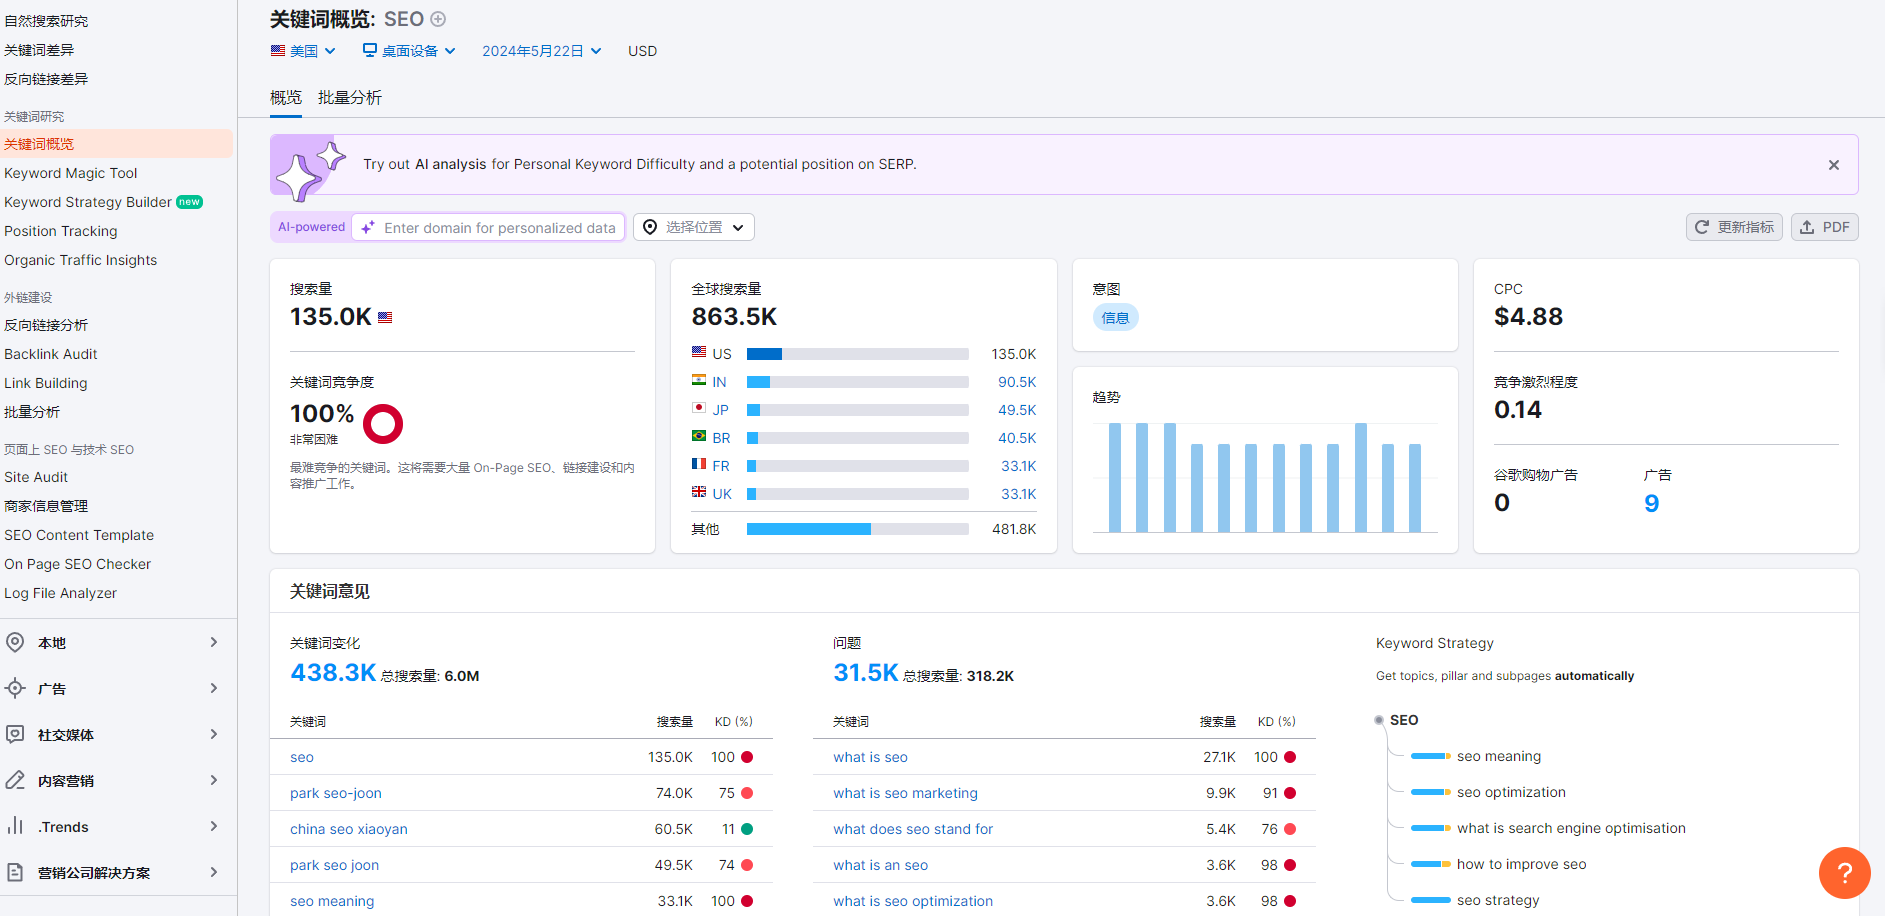Click the AI analysis star illustration

(x=310, y=168)
